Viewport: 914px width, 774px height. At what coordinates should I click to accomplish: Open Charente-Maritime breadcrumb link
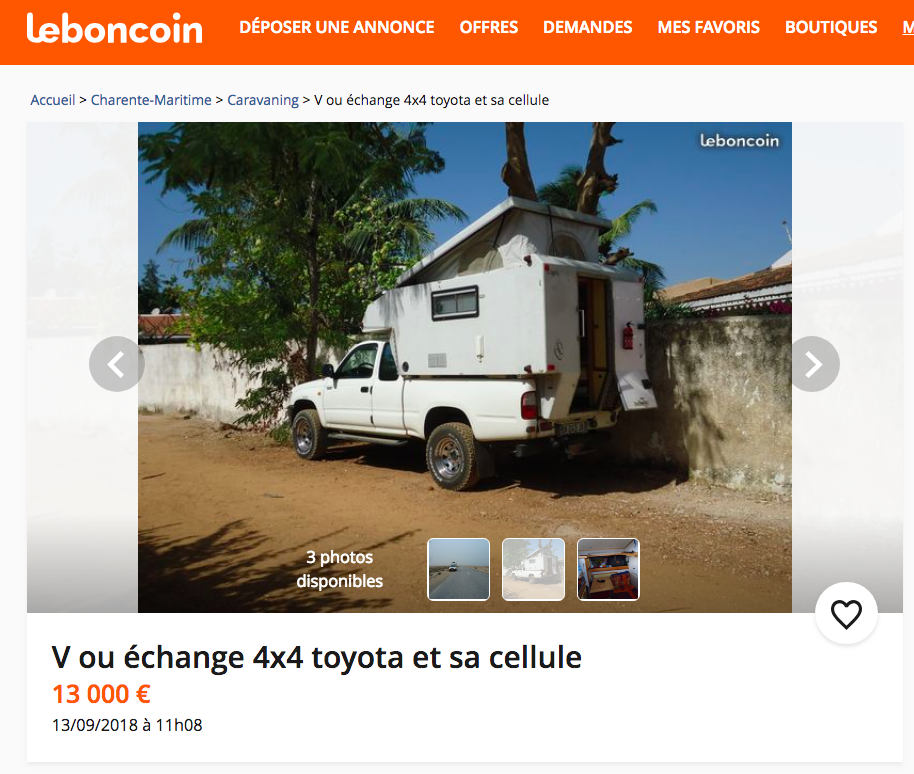(151, 100)
